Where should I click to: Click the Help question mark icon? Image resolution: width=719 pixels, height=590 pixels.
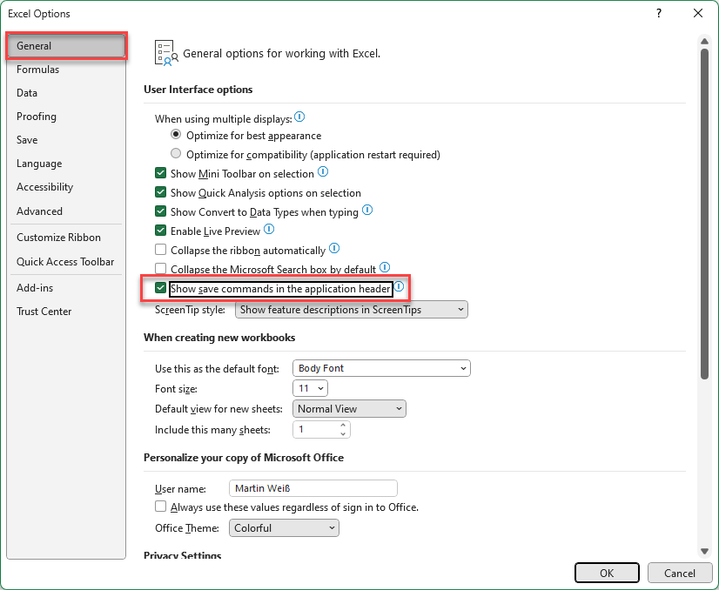[x=658, y=13]
